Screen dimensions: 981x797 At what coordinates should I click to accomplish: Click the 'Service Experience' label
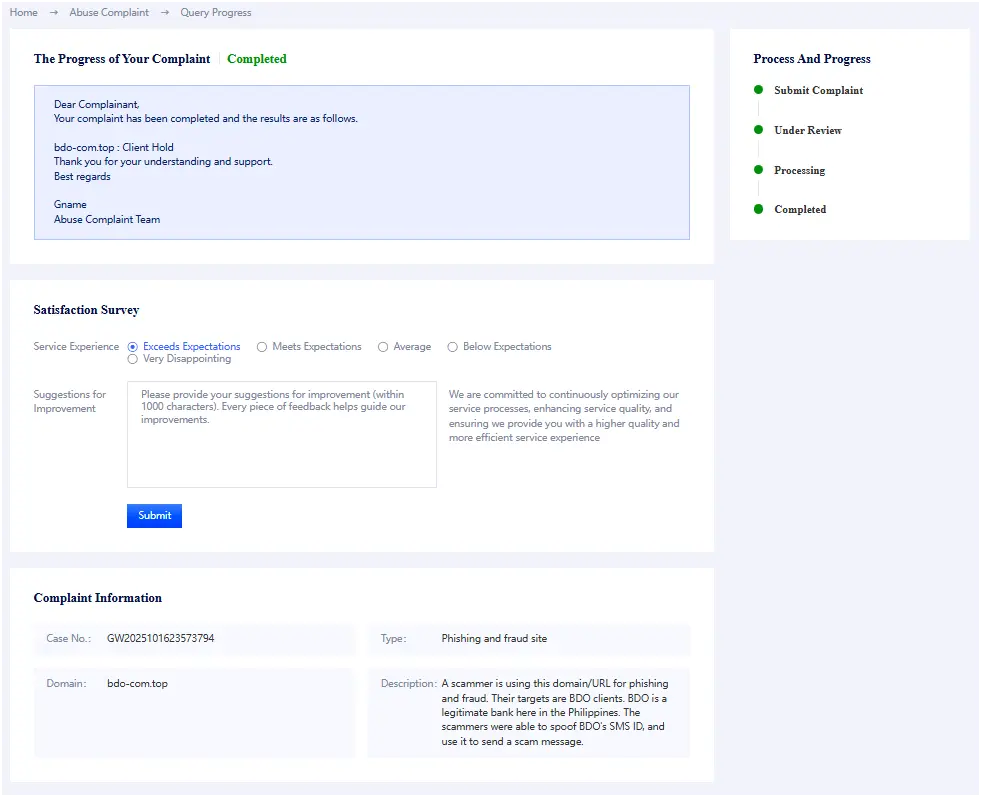pos(76,347)
